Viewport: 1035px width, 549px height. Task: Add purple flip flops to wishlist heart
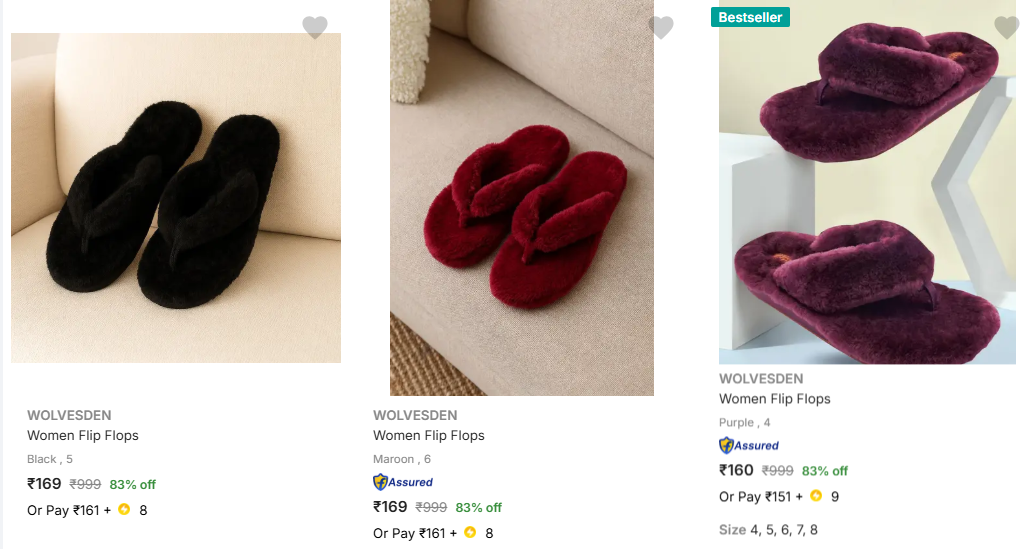(x=1007, y=27)
